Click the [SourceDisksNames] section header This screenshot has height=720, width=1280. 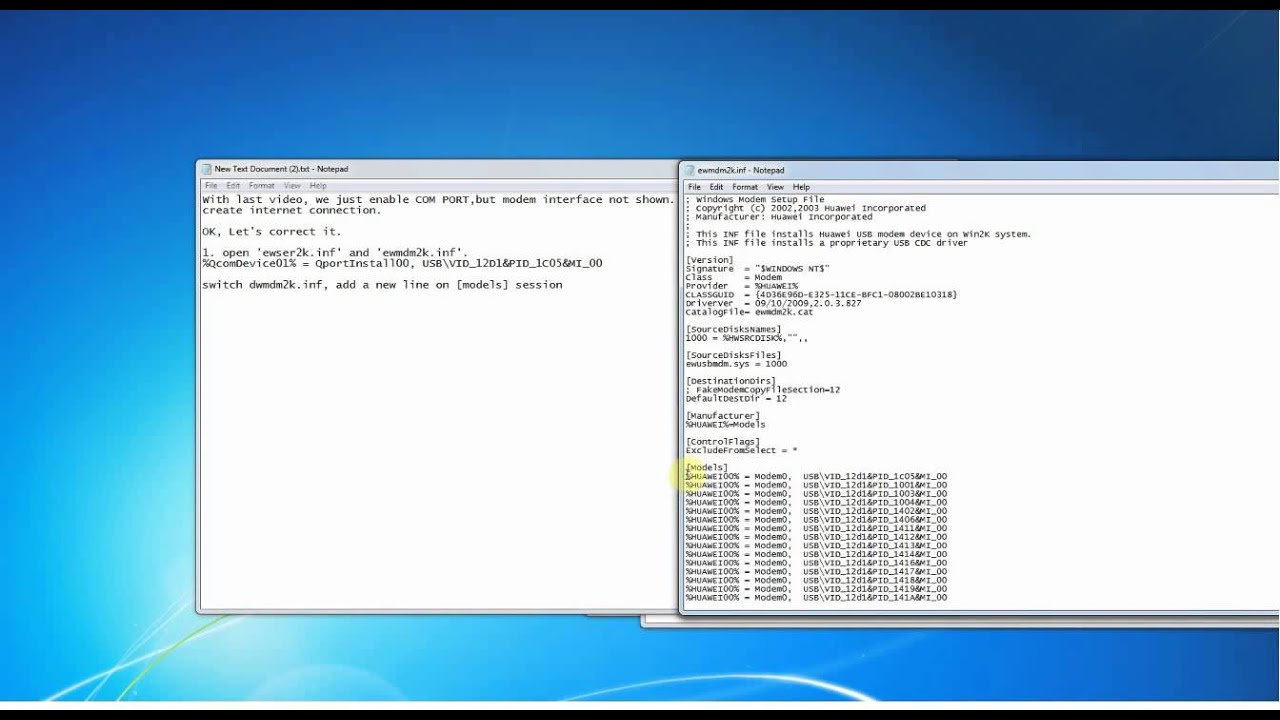click(733, 329)
